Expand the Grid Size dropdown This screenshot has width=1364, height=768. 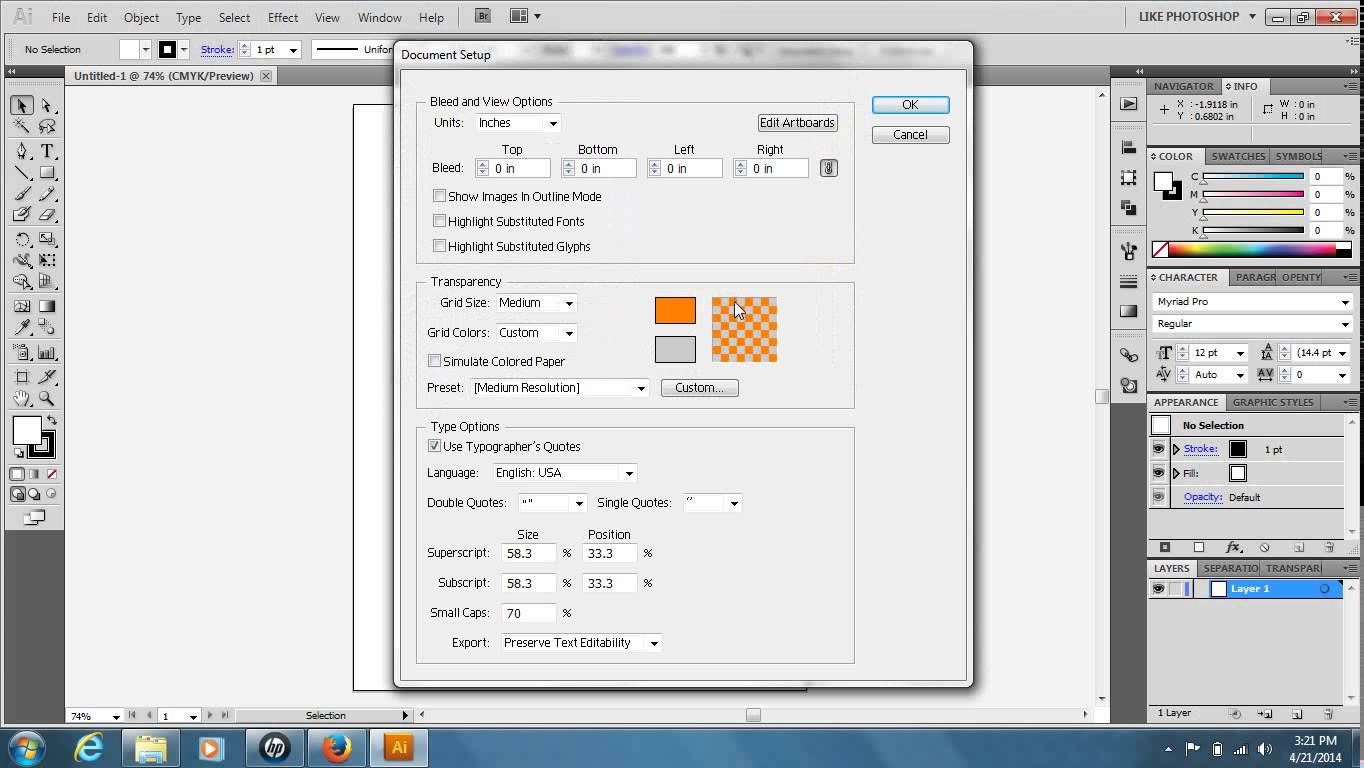pyautogui.click(x=536, y=303)
